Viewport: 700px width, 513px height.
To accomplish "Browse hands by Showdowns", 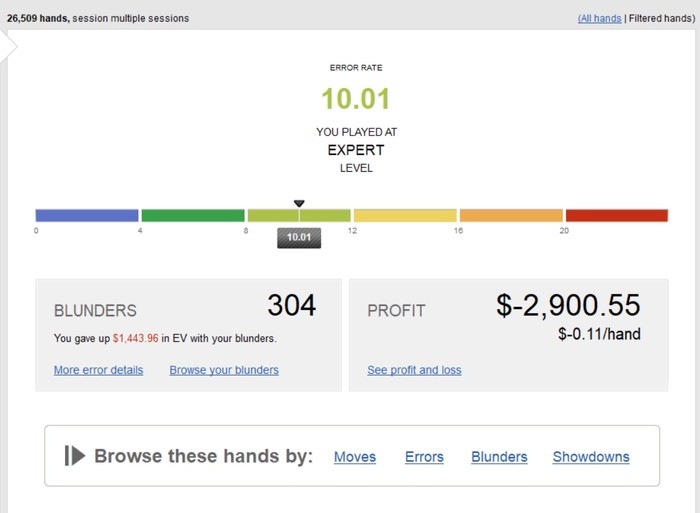I will (x=591, y=457).
